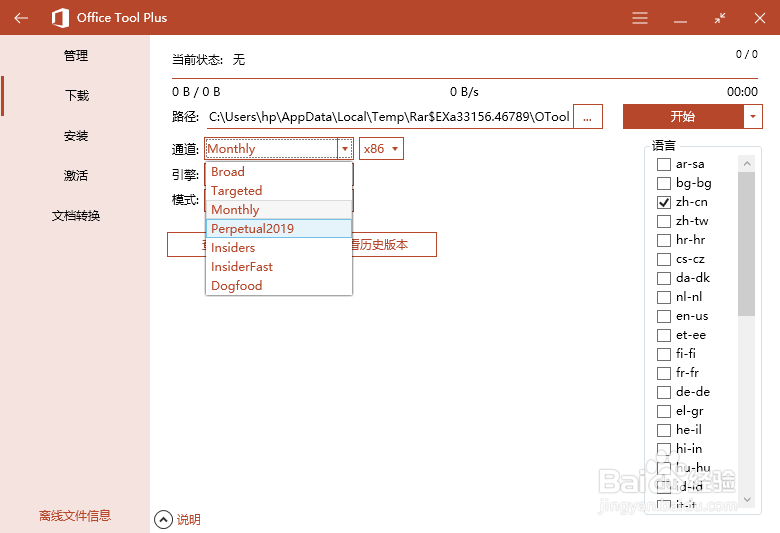Enable the fr-fr language checkbox
780x533 pixels.
[664, 373]
